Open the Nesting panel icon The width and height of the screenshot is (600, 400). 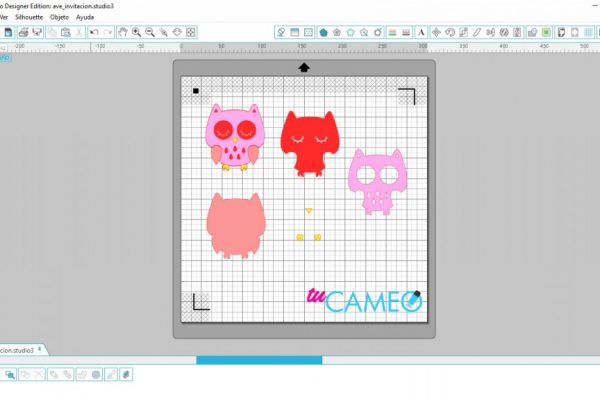[517, 33]
